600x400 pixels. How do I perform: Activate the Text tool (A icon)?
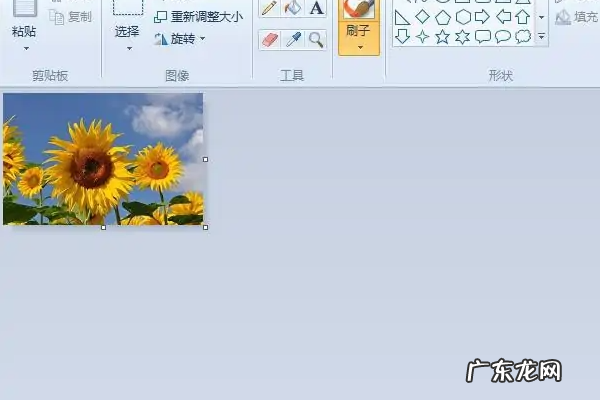(316, 8)
